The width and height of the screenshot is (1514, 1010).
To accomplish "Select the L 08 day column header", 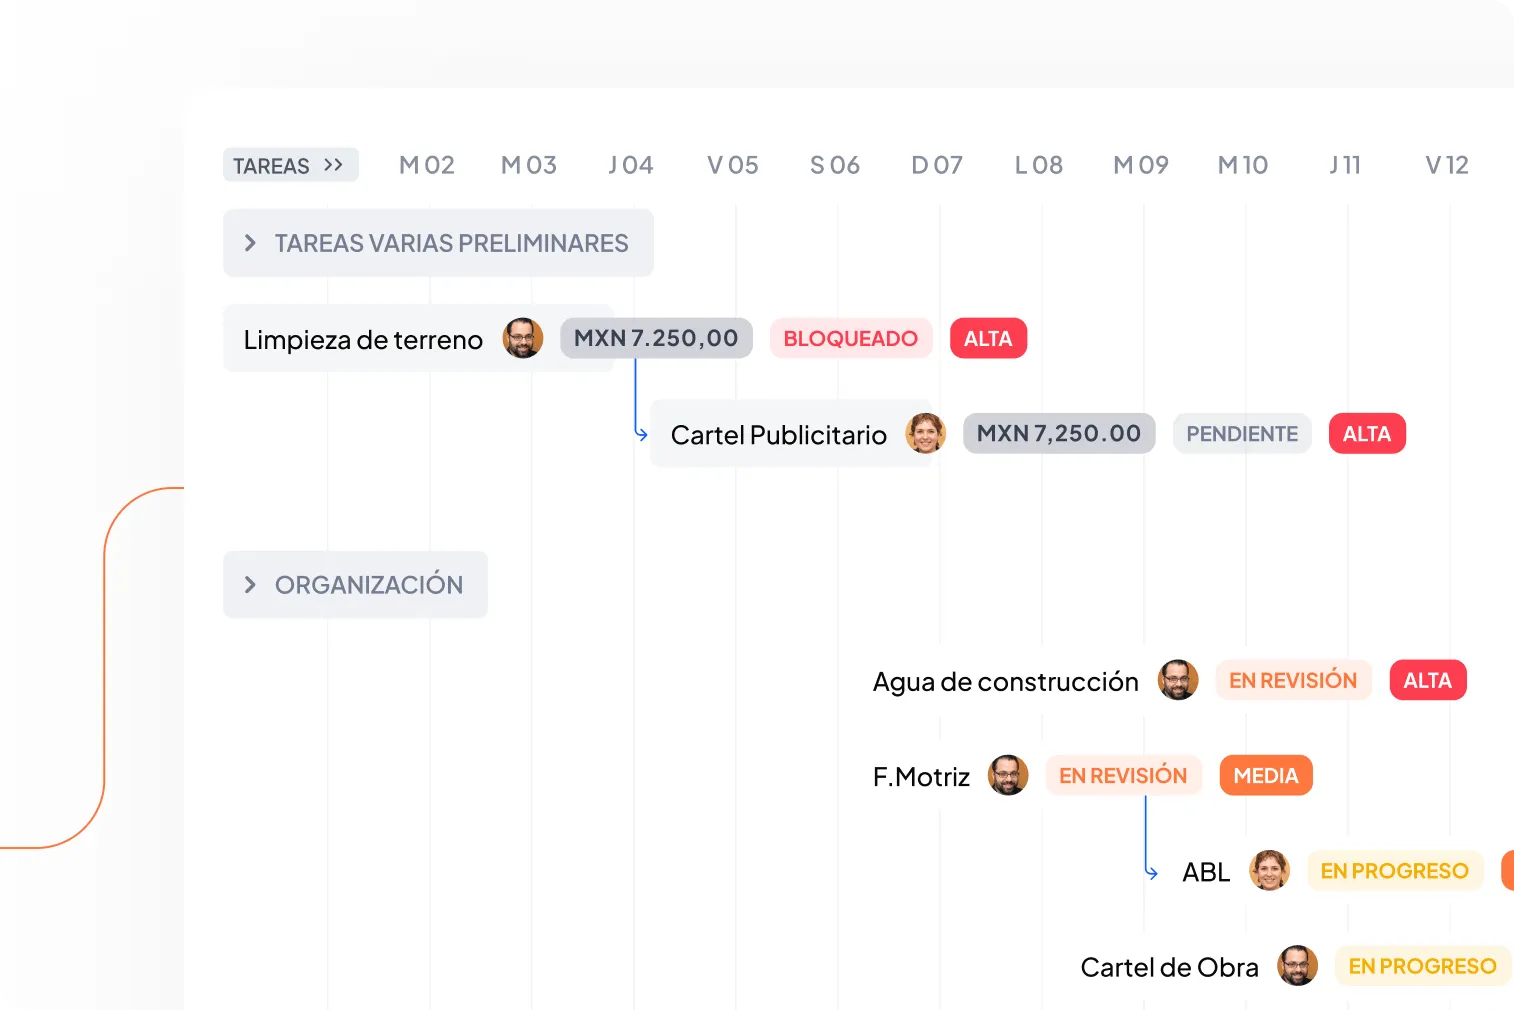I will [1039, 165].
